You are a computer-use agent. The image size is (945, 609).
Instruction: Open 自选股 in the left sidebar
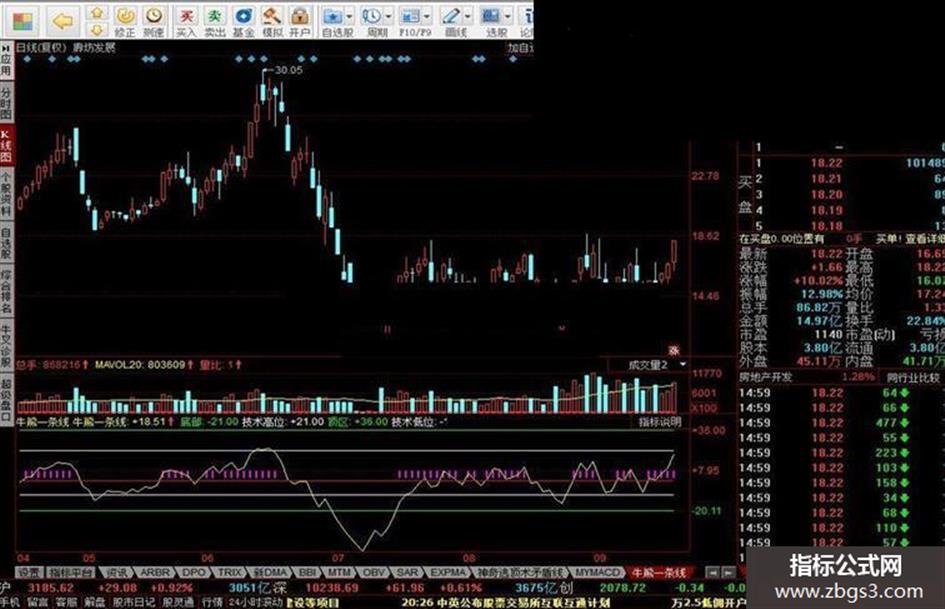[6, 242]
